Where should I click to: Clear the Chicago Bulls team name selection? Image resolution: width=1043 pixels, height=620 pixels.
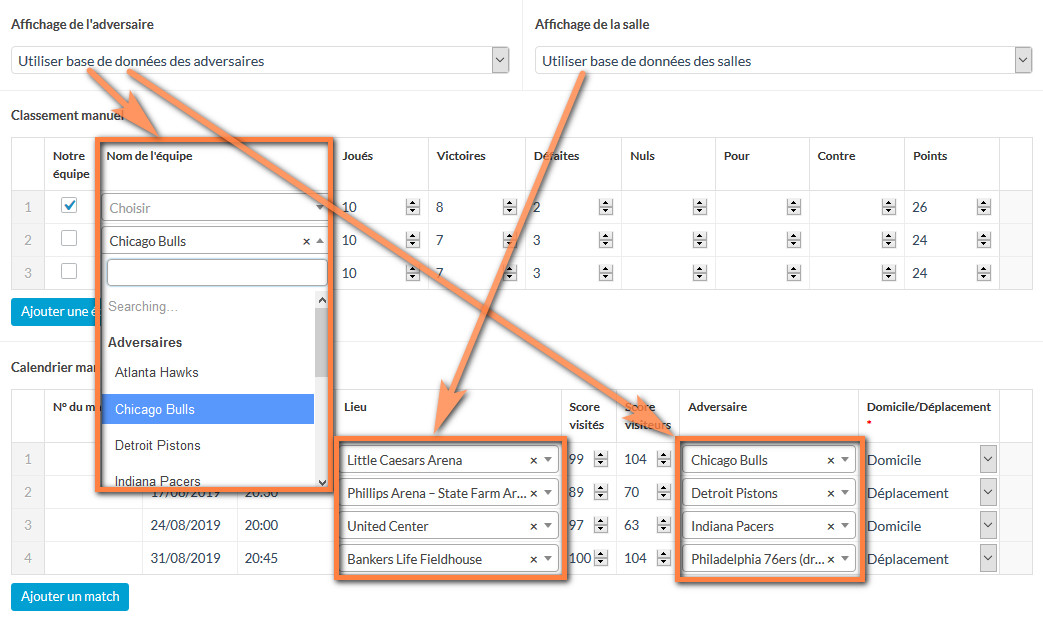(x=306, y=241)
